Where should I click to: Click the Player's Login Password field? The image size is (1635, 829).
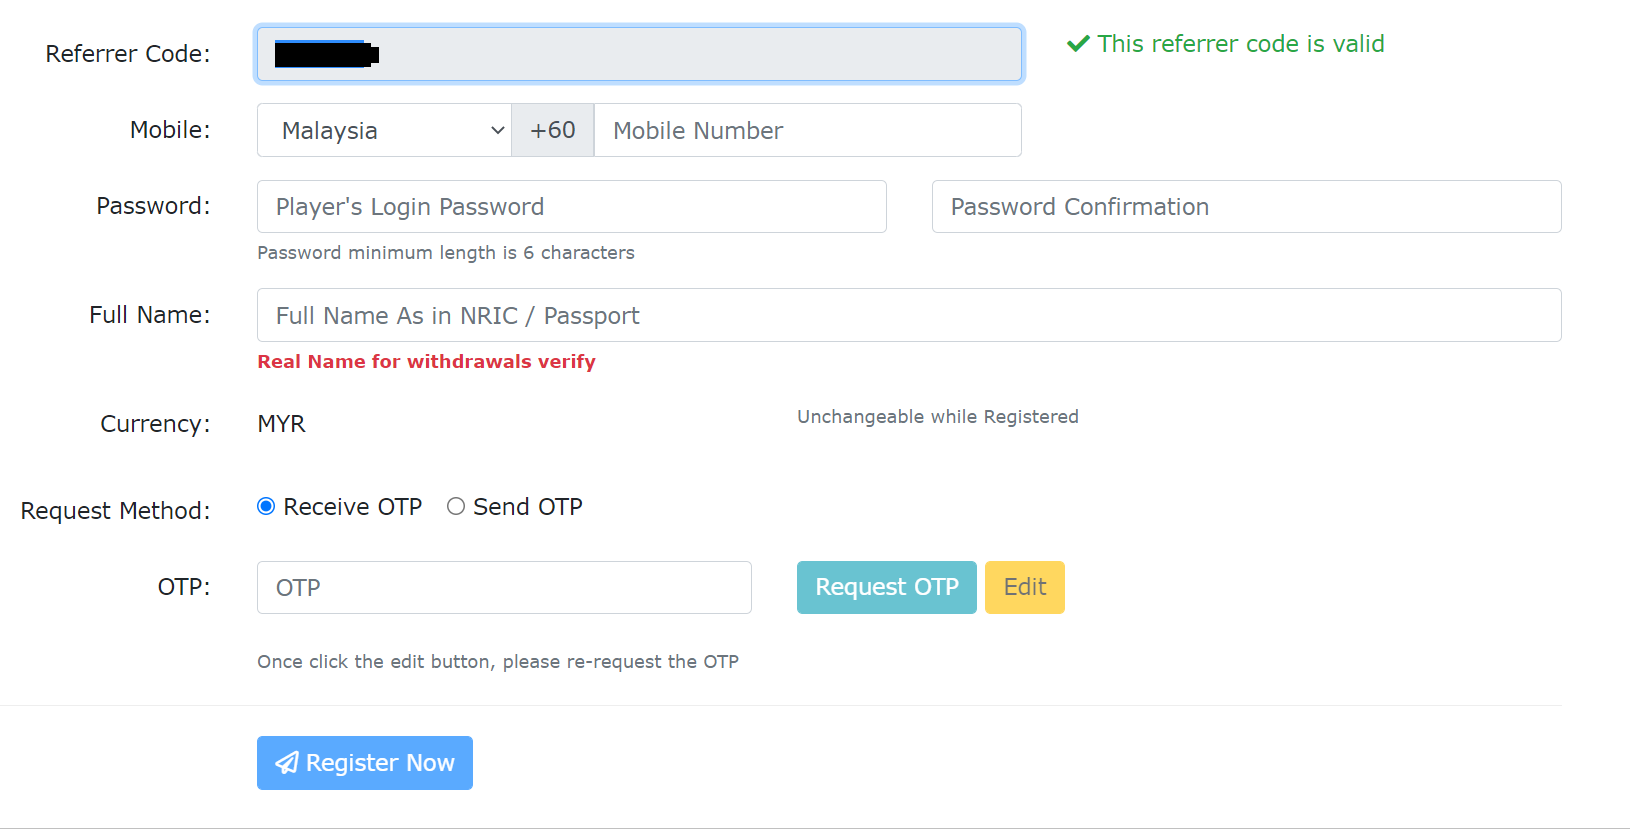point(572,207)
